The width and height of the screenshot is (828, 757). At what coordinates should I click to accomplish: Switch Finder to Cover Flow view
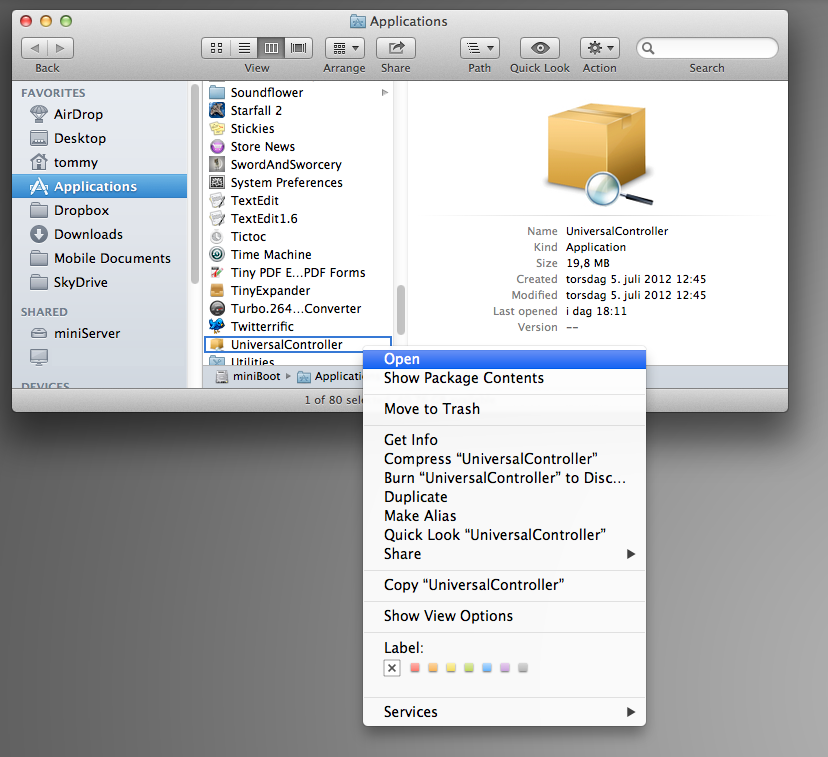[x=299, y=48]
